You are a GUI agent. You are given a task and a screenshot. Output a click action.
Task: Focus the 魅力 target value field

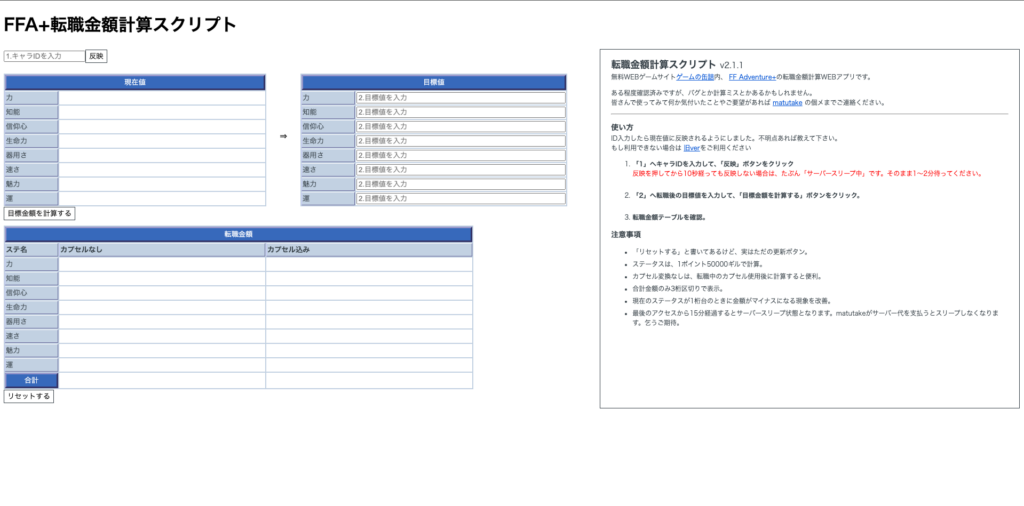click(460, 184)
